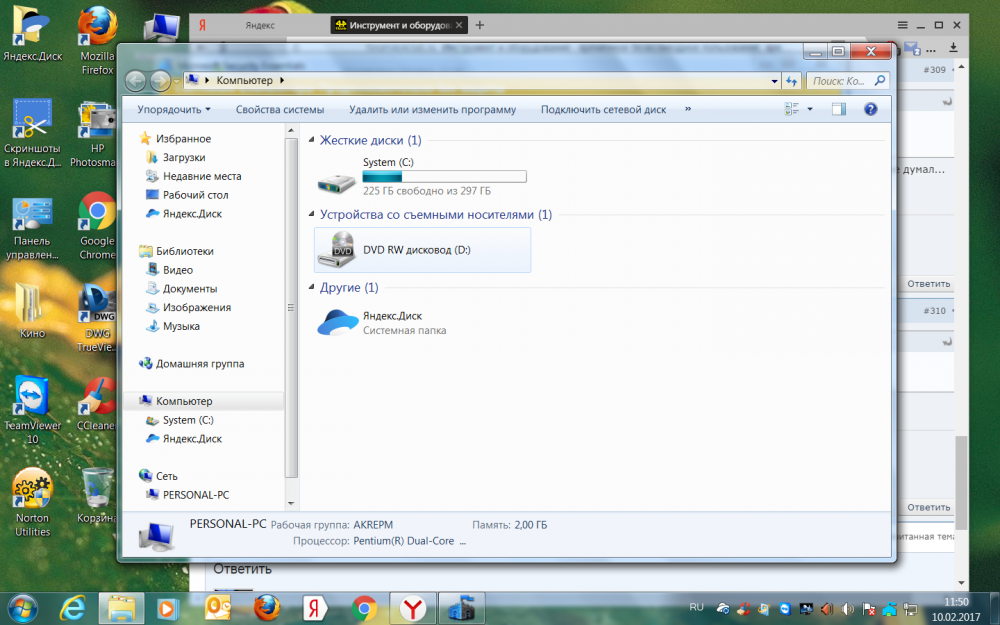This screenshot has width=1000, height=625.
Task: Open Explorer help question mark
Action: (x=871, y=109)
